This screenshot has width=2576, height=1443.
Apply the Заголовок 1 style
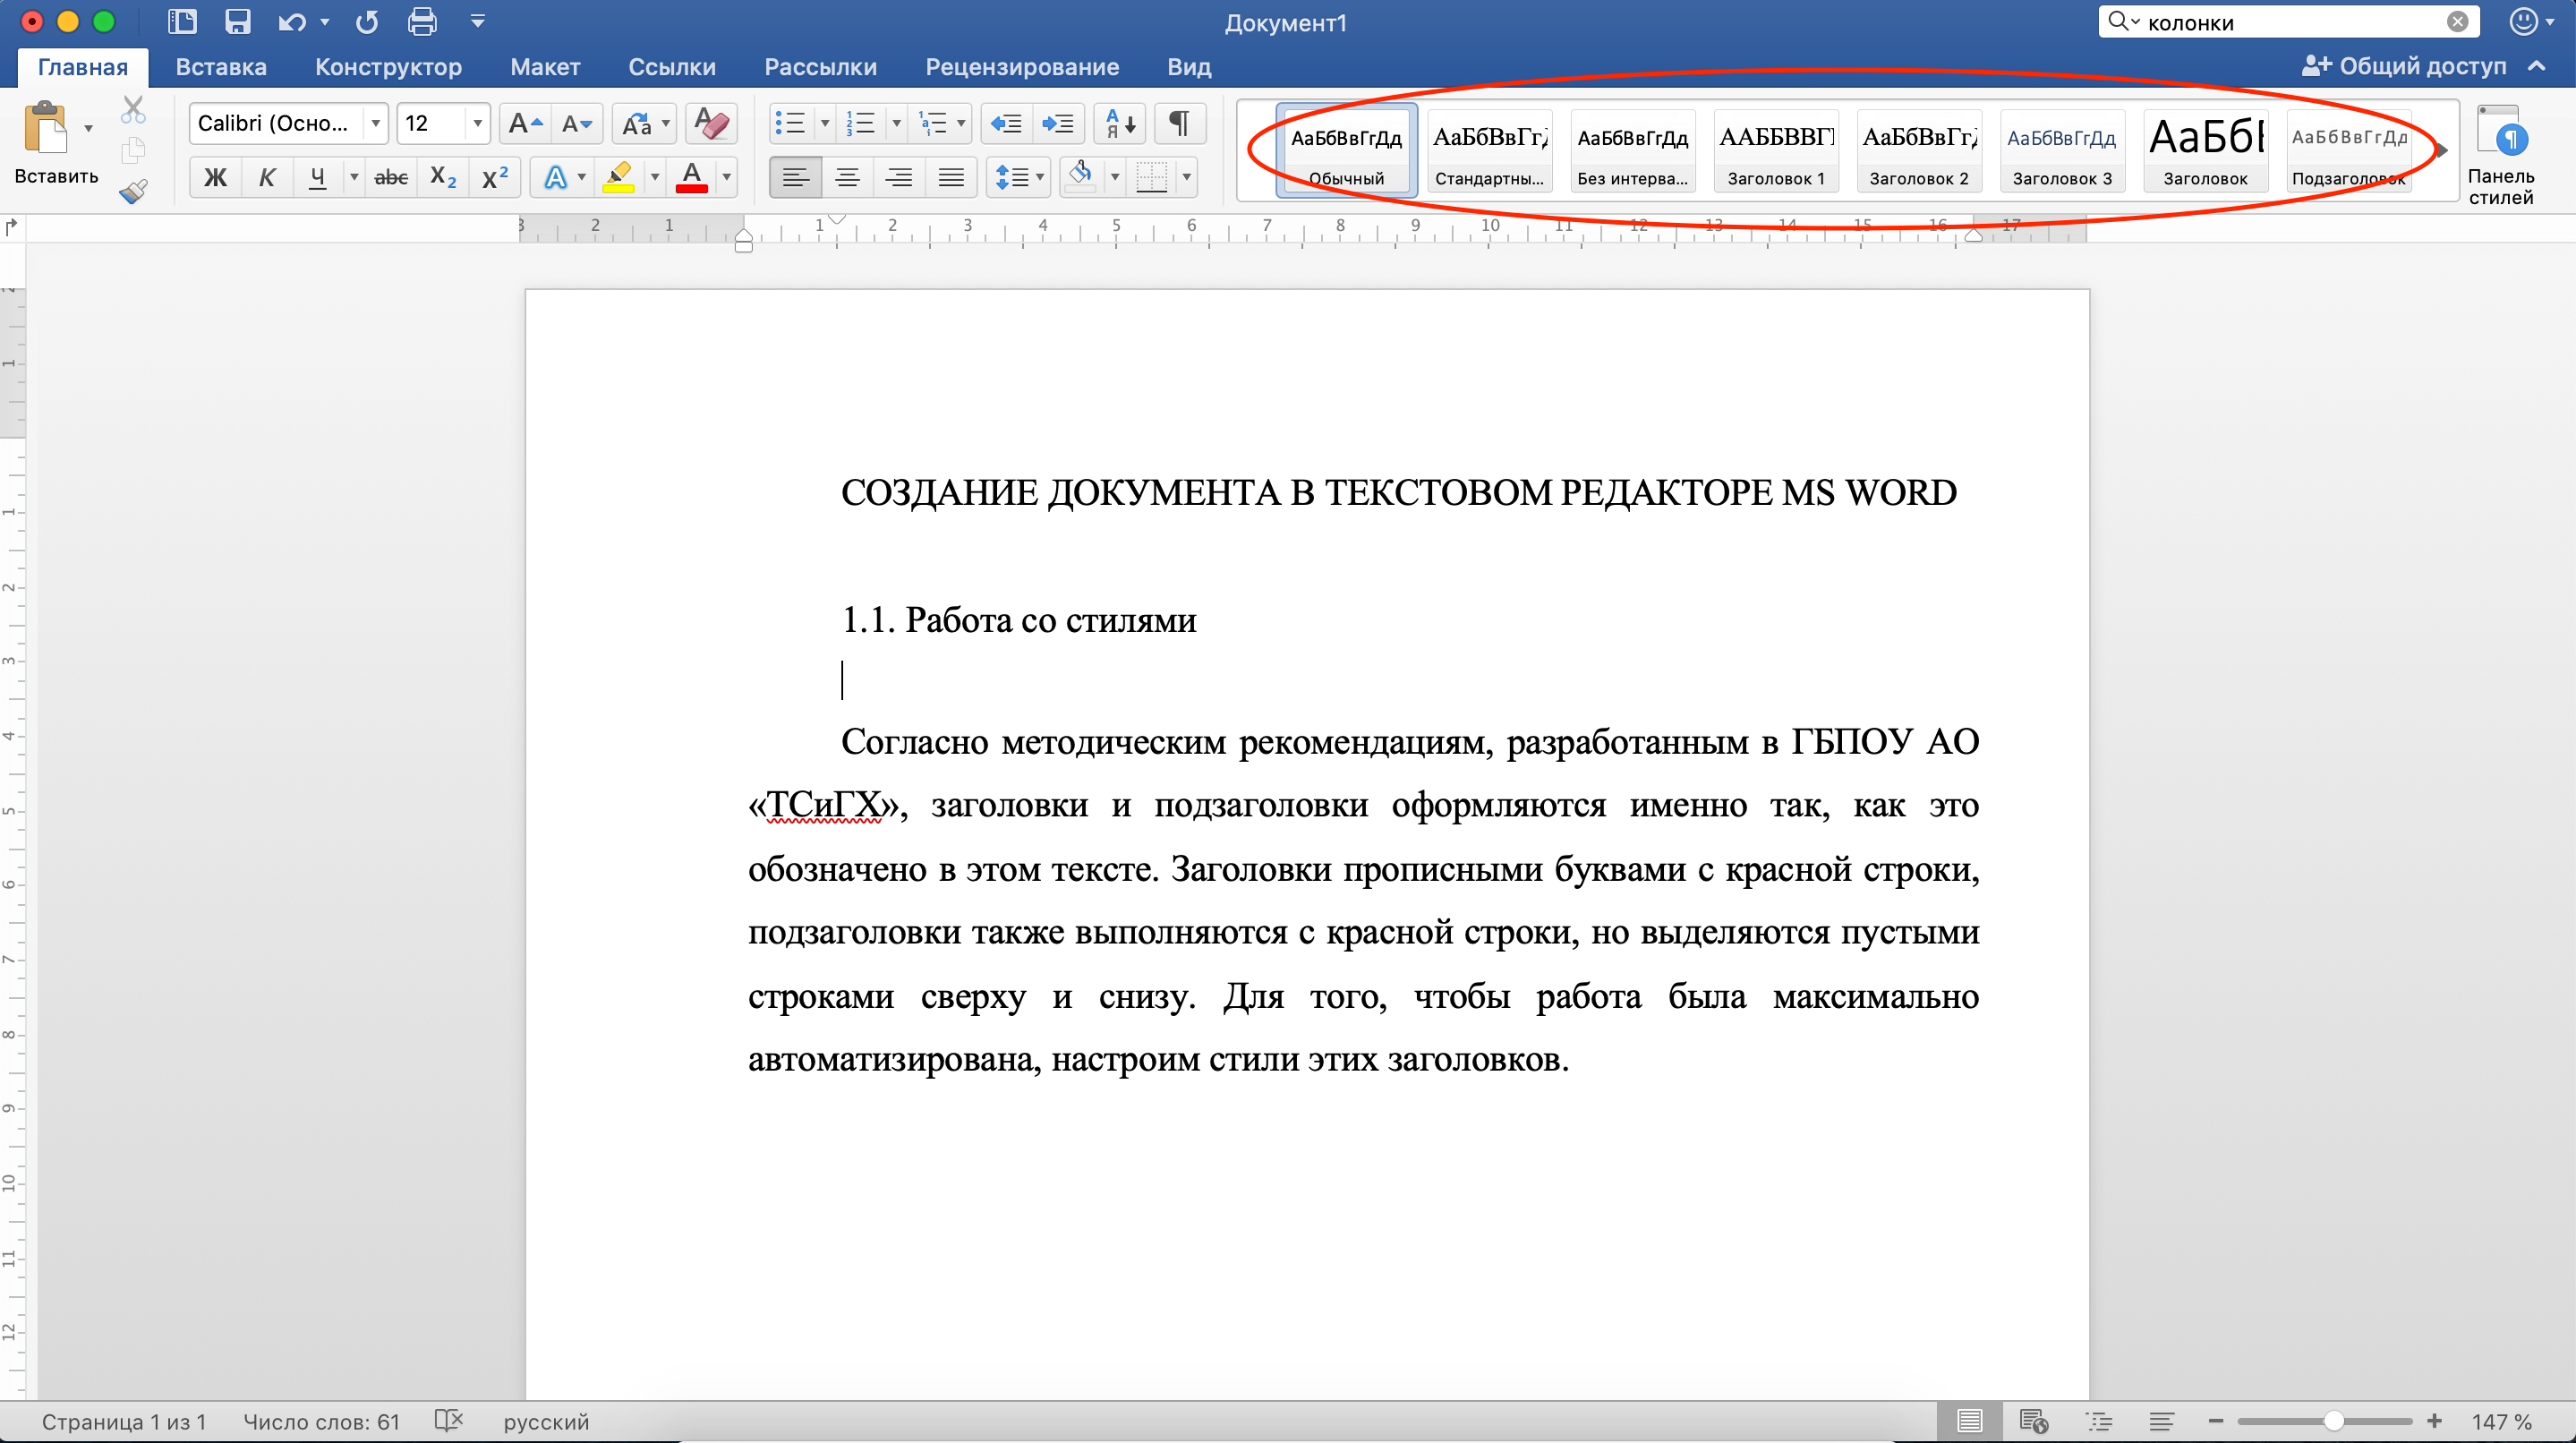(x=1776, y=152)
